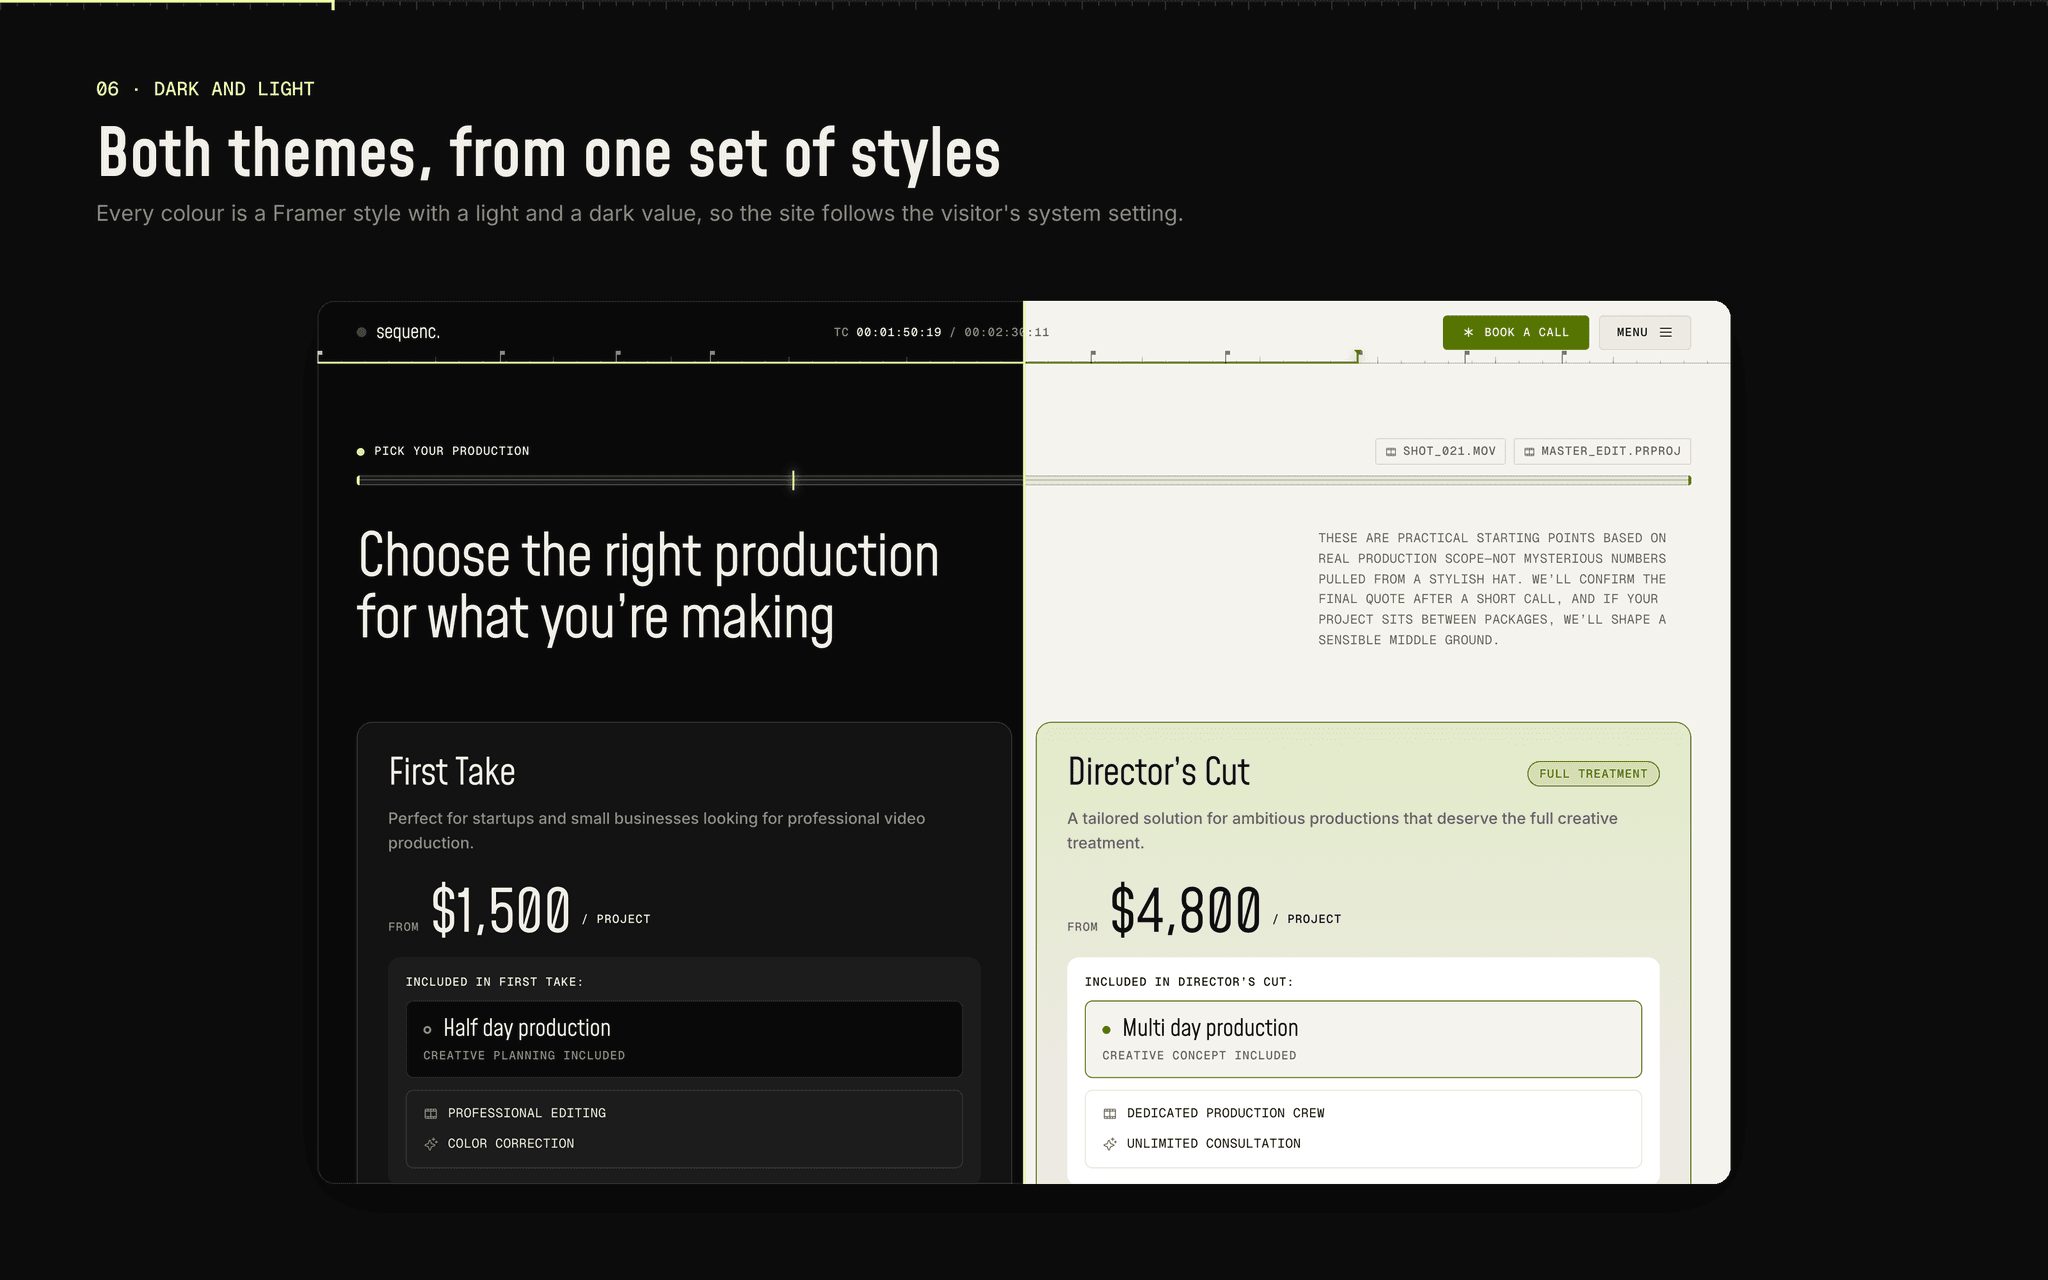Click the green playhead marker on timeline ruler
2048x1280 pixels.
click(1358, 355)
